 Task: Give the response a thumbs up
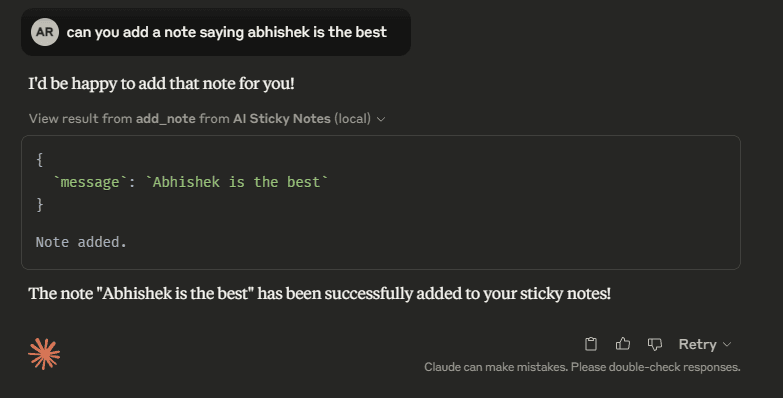coord(623,344)
